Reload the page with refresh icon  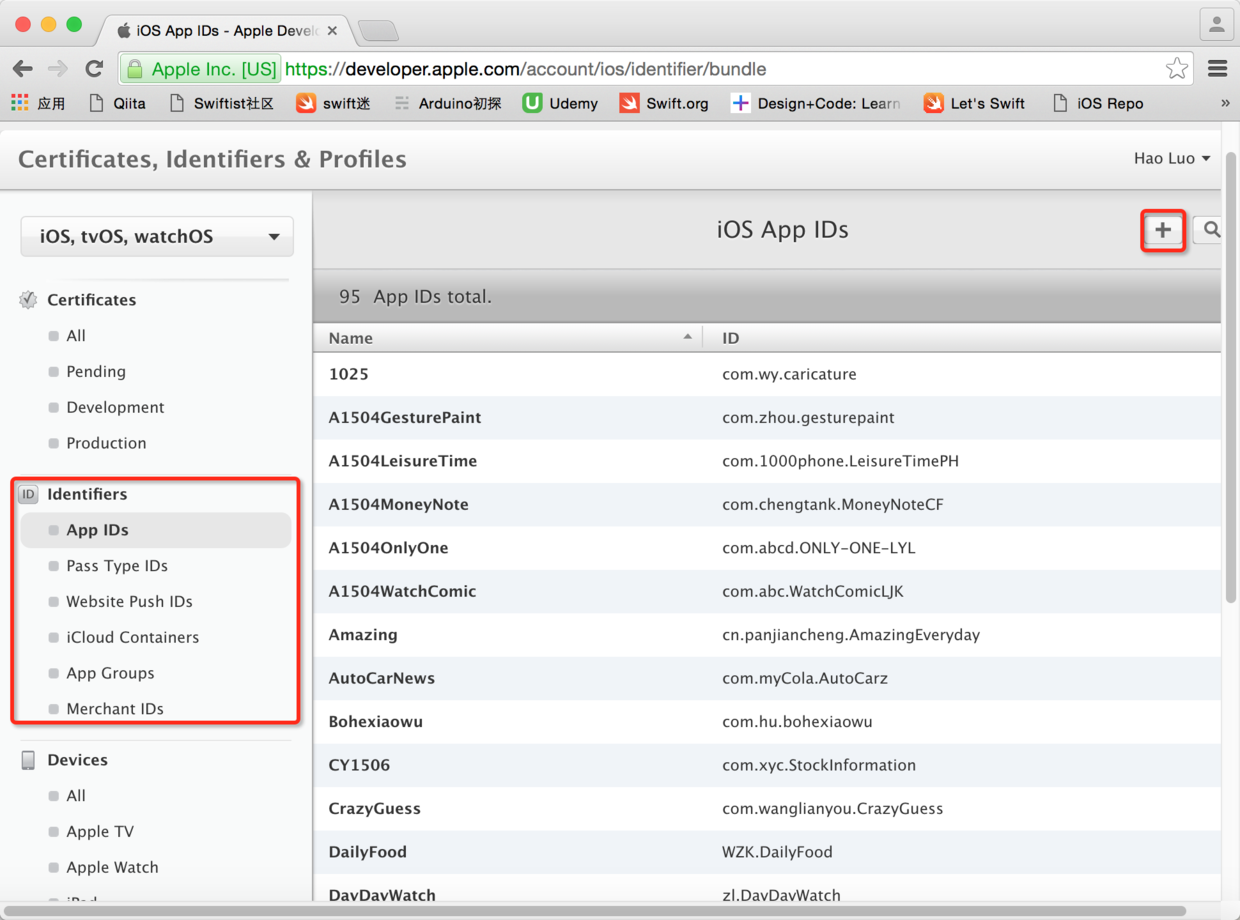pyautogui.click(x=94, y=69)
